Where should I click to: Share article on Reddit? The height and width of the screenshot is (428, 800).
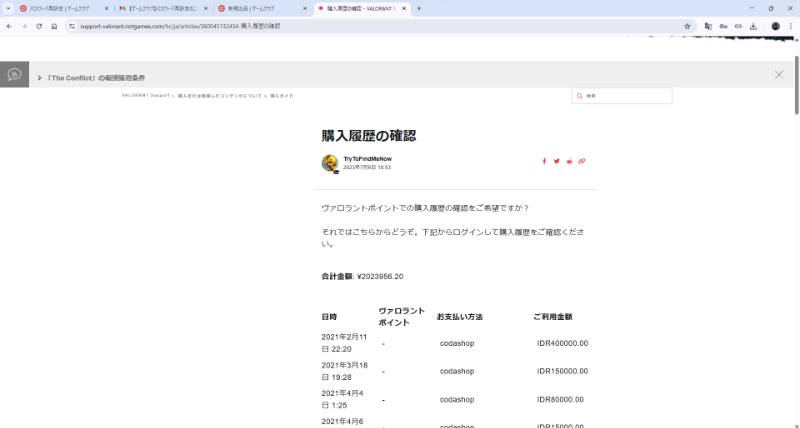(569, 161)
